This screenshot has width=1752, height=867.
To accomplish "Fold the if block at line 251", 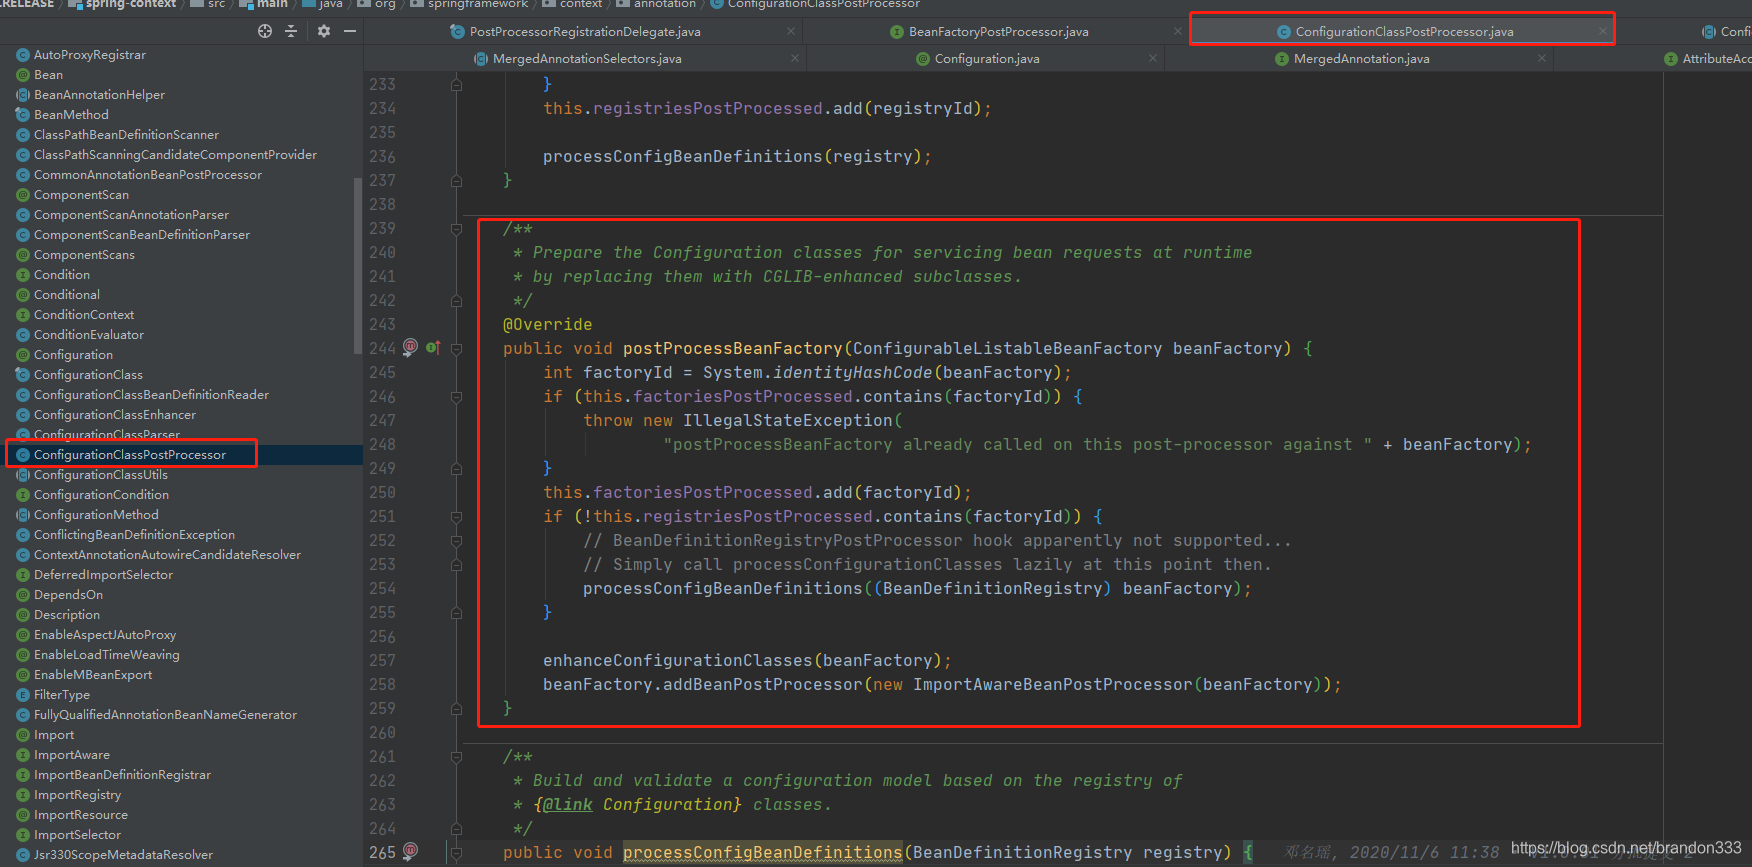I will tap(456, 517).
